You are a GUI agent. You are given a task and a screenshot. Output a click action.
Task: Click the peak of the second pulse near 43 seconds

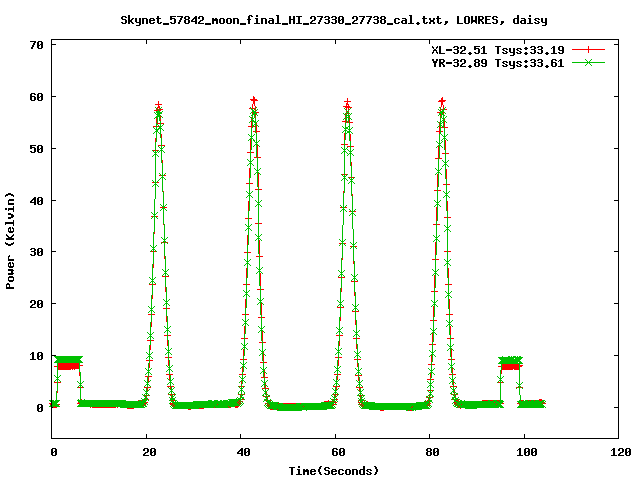click(254, 100)
